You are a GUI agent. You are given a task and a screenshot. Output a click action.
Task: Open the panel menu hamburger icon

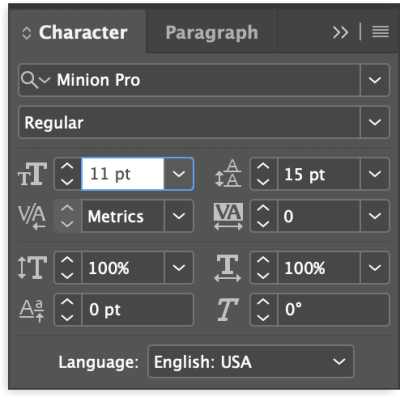point(380,32)
